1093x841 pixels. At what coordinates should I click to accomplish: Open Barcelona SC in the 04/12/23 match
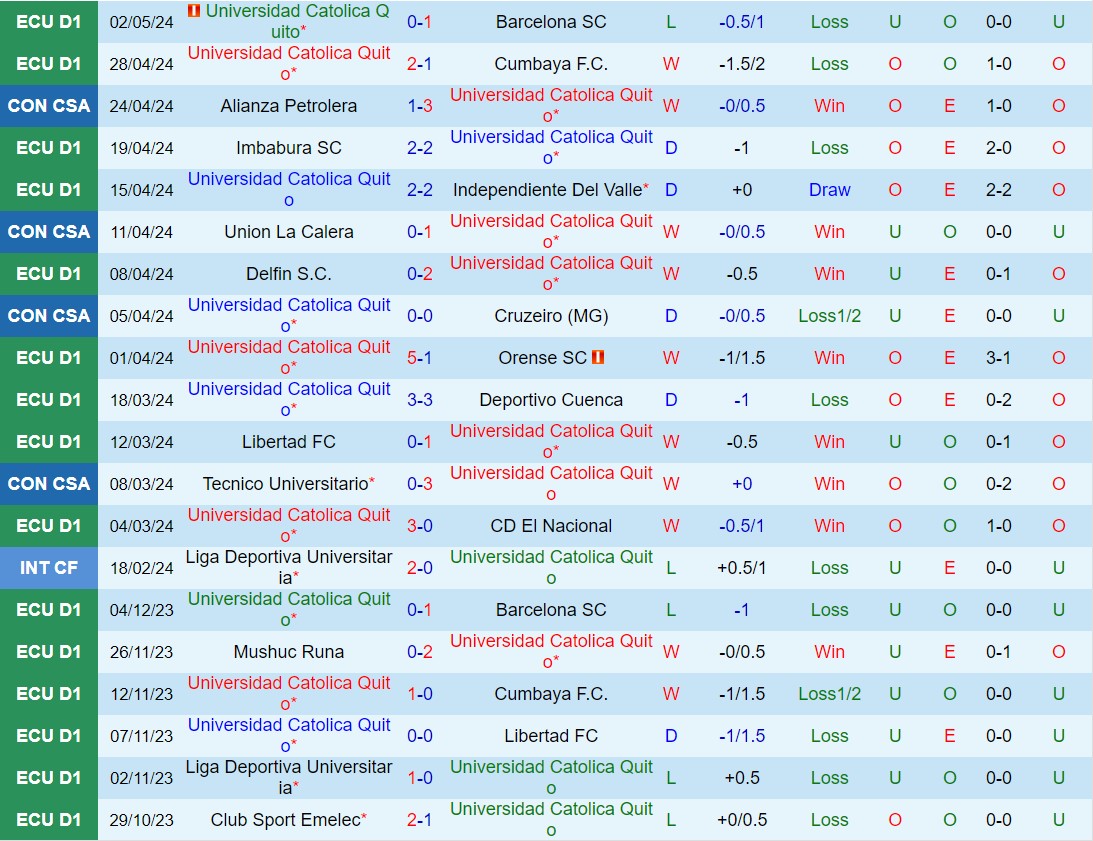pyautogui.click(x=551, y=609)
